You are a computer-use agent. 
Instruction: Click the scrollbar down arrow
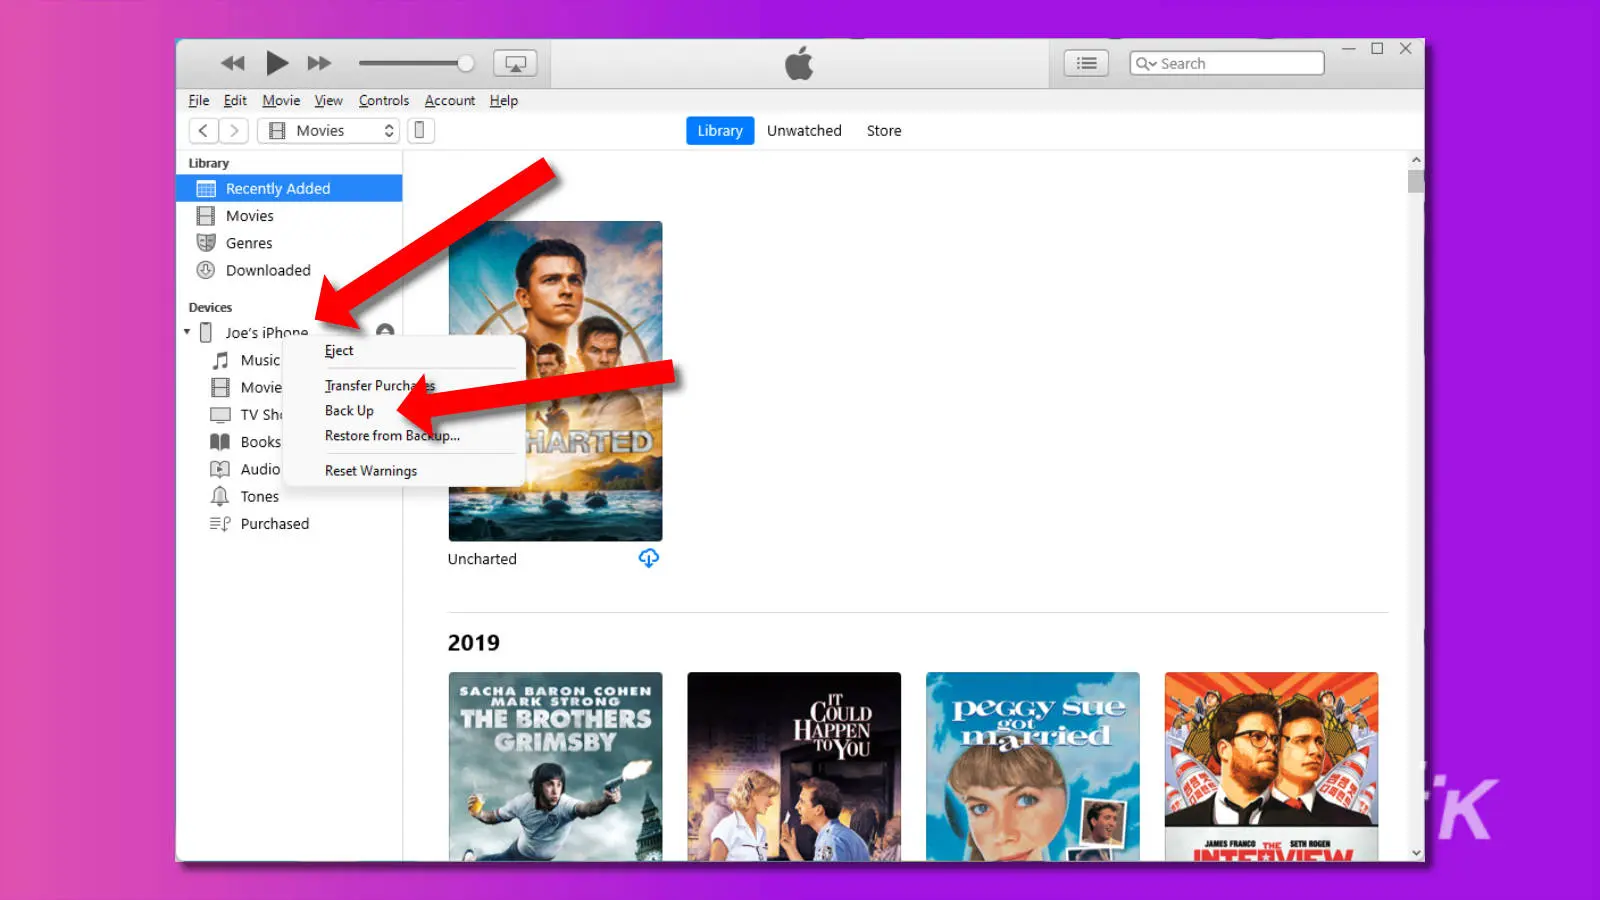(x=1416, y=853)
